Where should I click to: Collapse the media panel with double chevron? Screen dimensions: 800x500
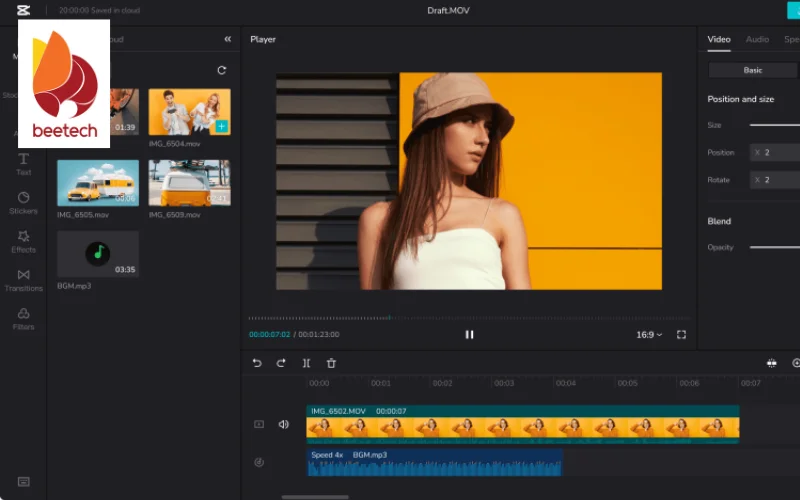pos(227,39)
